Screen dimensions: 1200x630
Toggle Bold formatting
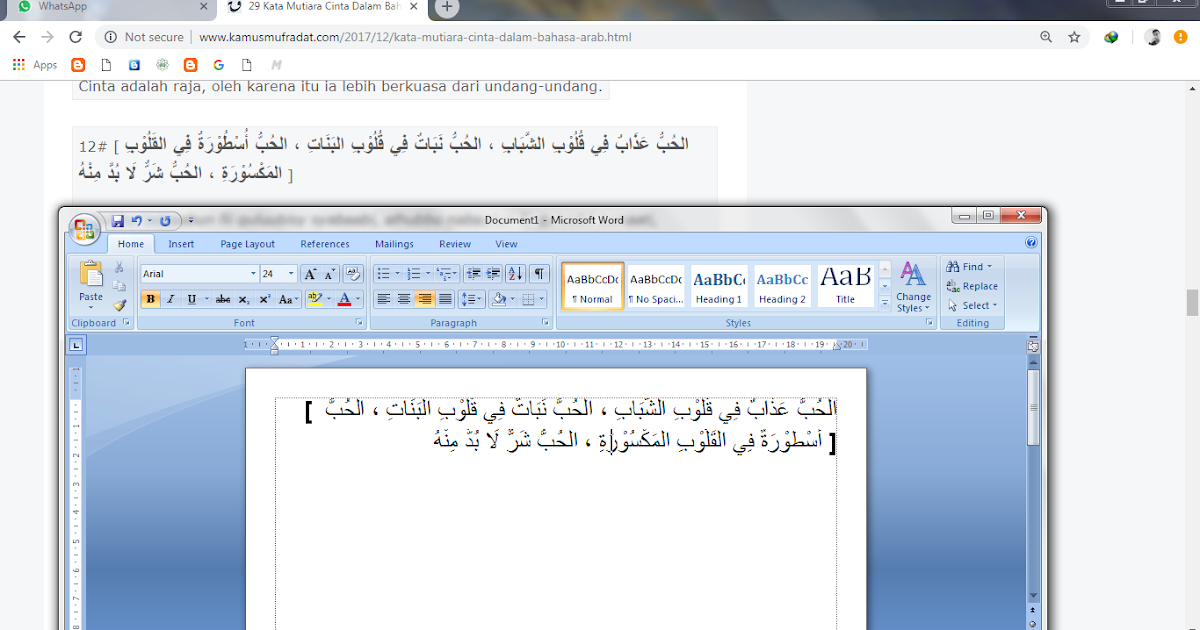coord(149,299)
